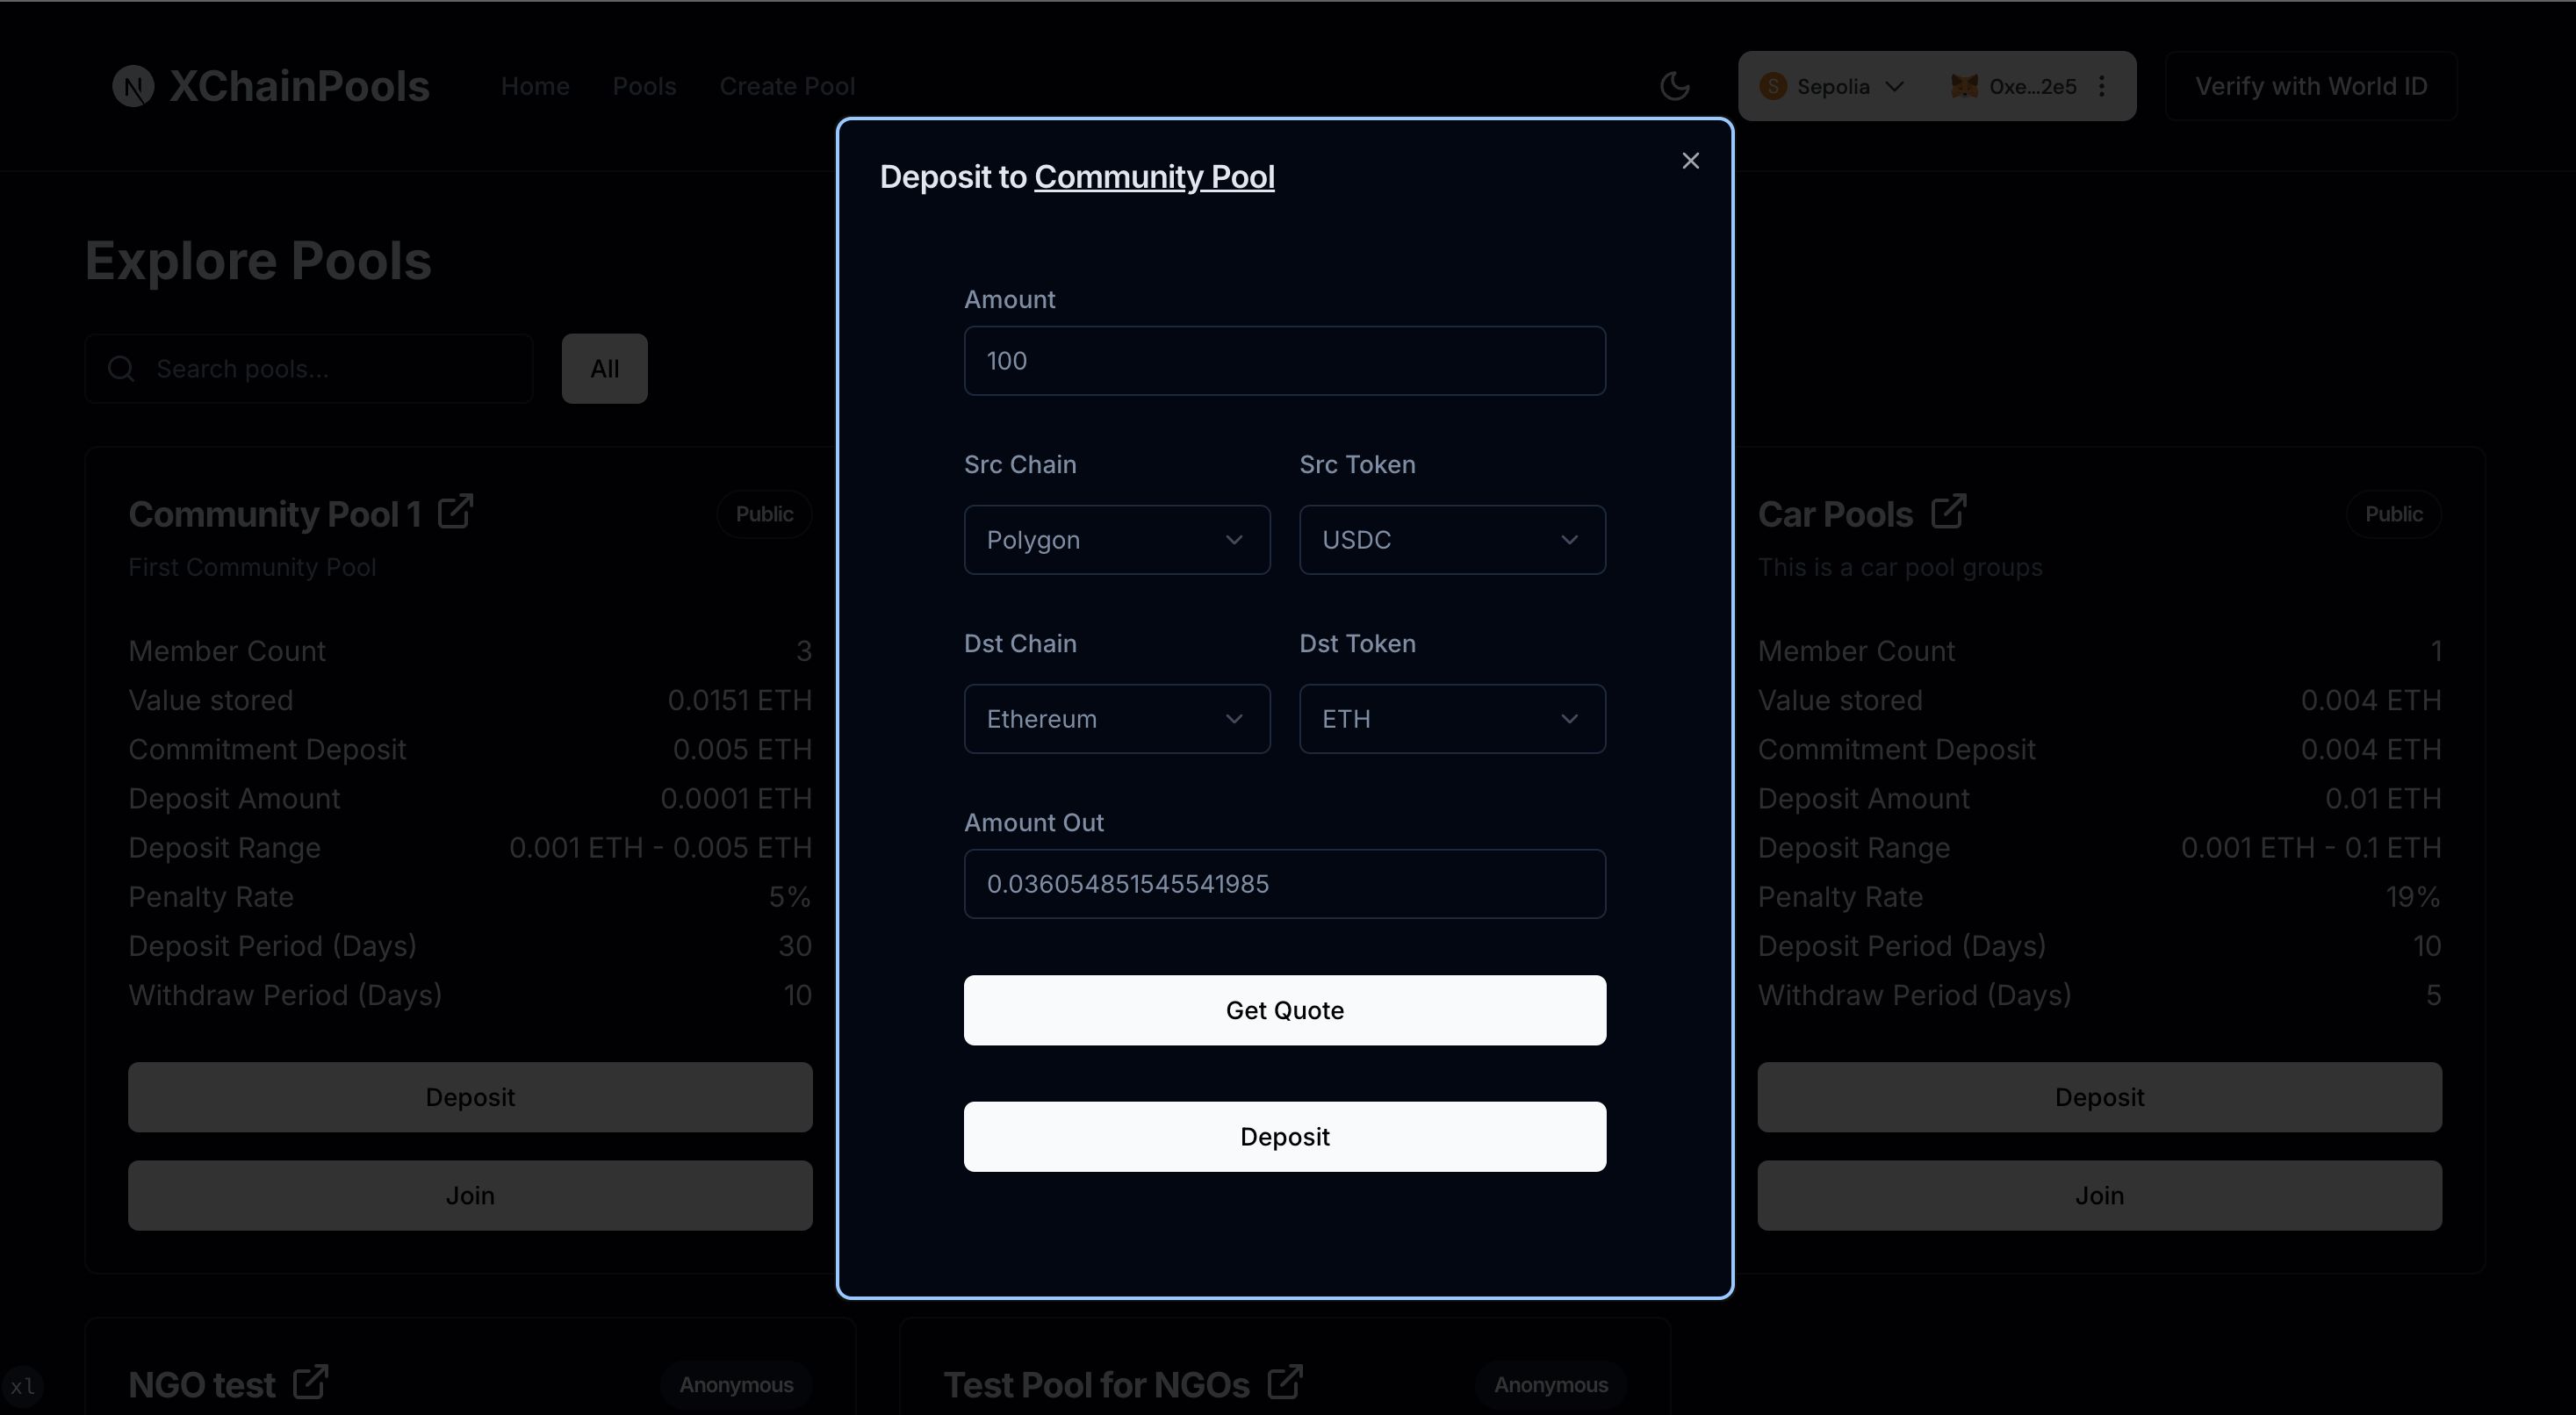2576x1415 pixels.
Task: Click the Get Quote button
Action: [1284, 1010]
